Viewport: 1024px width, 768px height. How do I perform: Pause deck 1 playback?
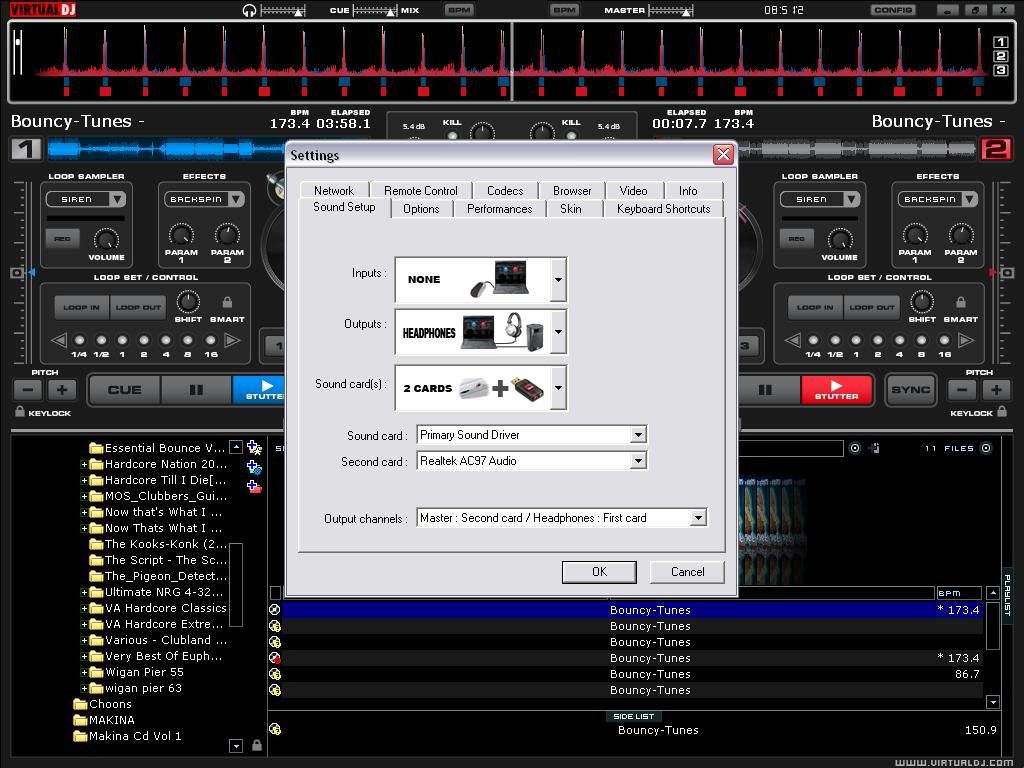pos(196,390)
